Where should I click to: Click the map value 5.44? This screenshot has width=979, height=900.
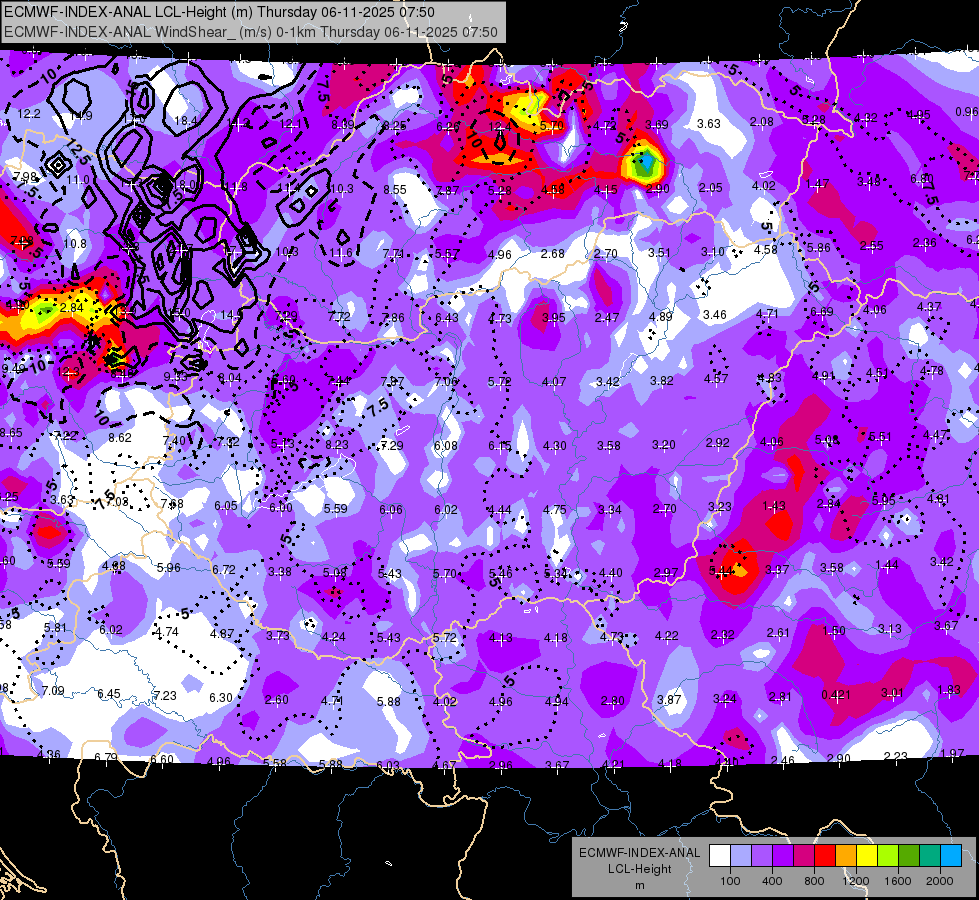pyautogui.click(x=721, y=571)
